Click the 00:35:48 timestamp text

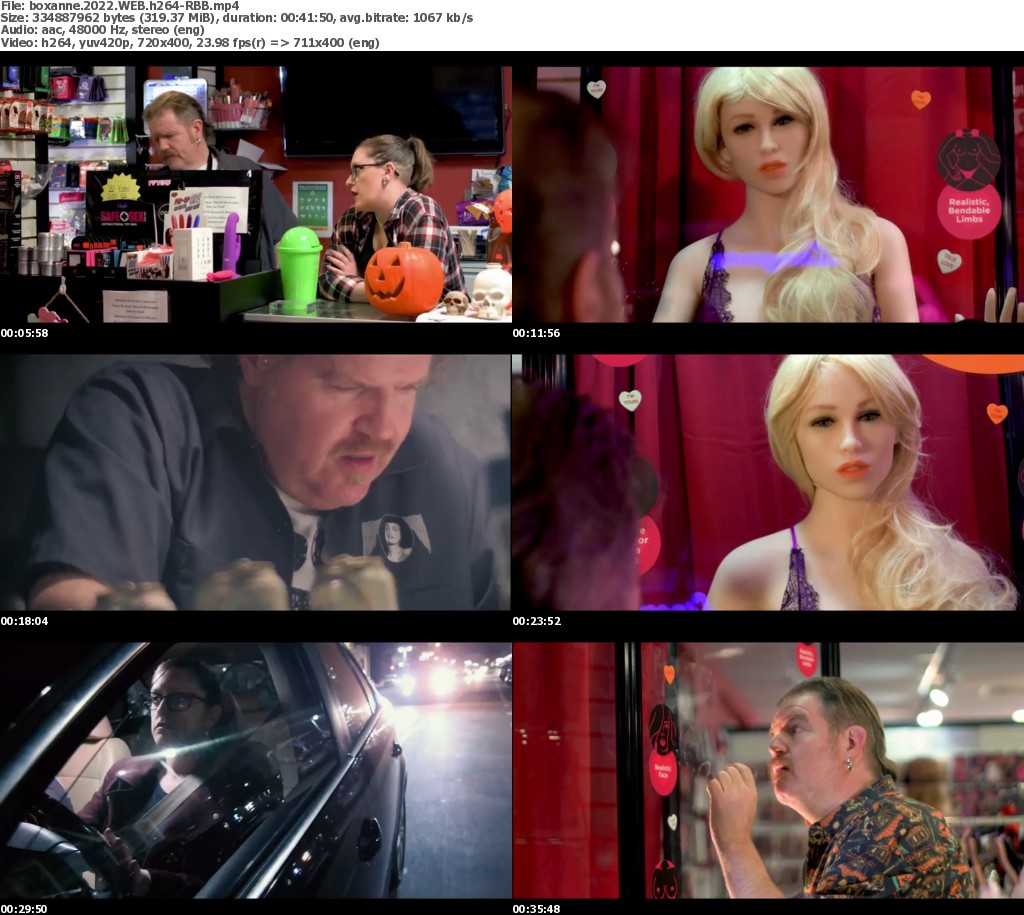pyautogui.click(x=536, y=909)
